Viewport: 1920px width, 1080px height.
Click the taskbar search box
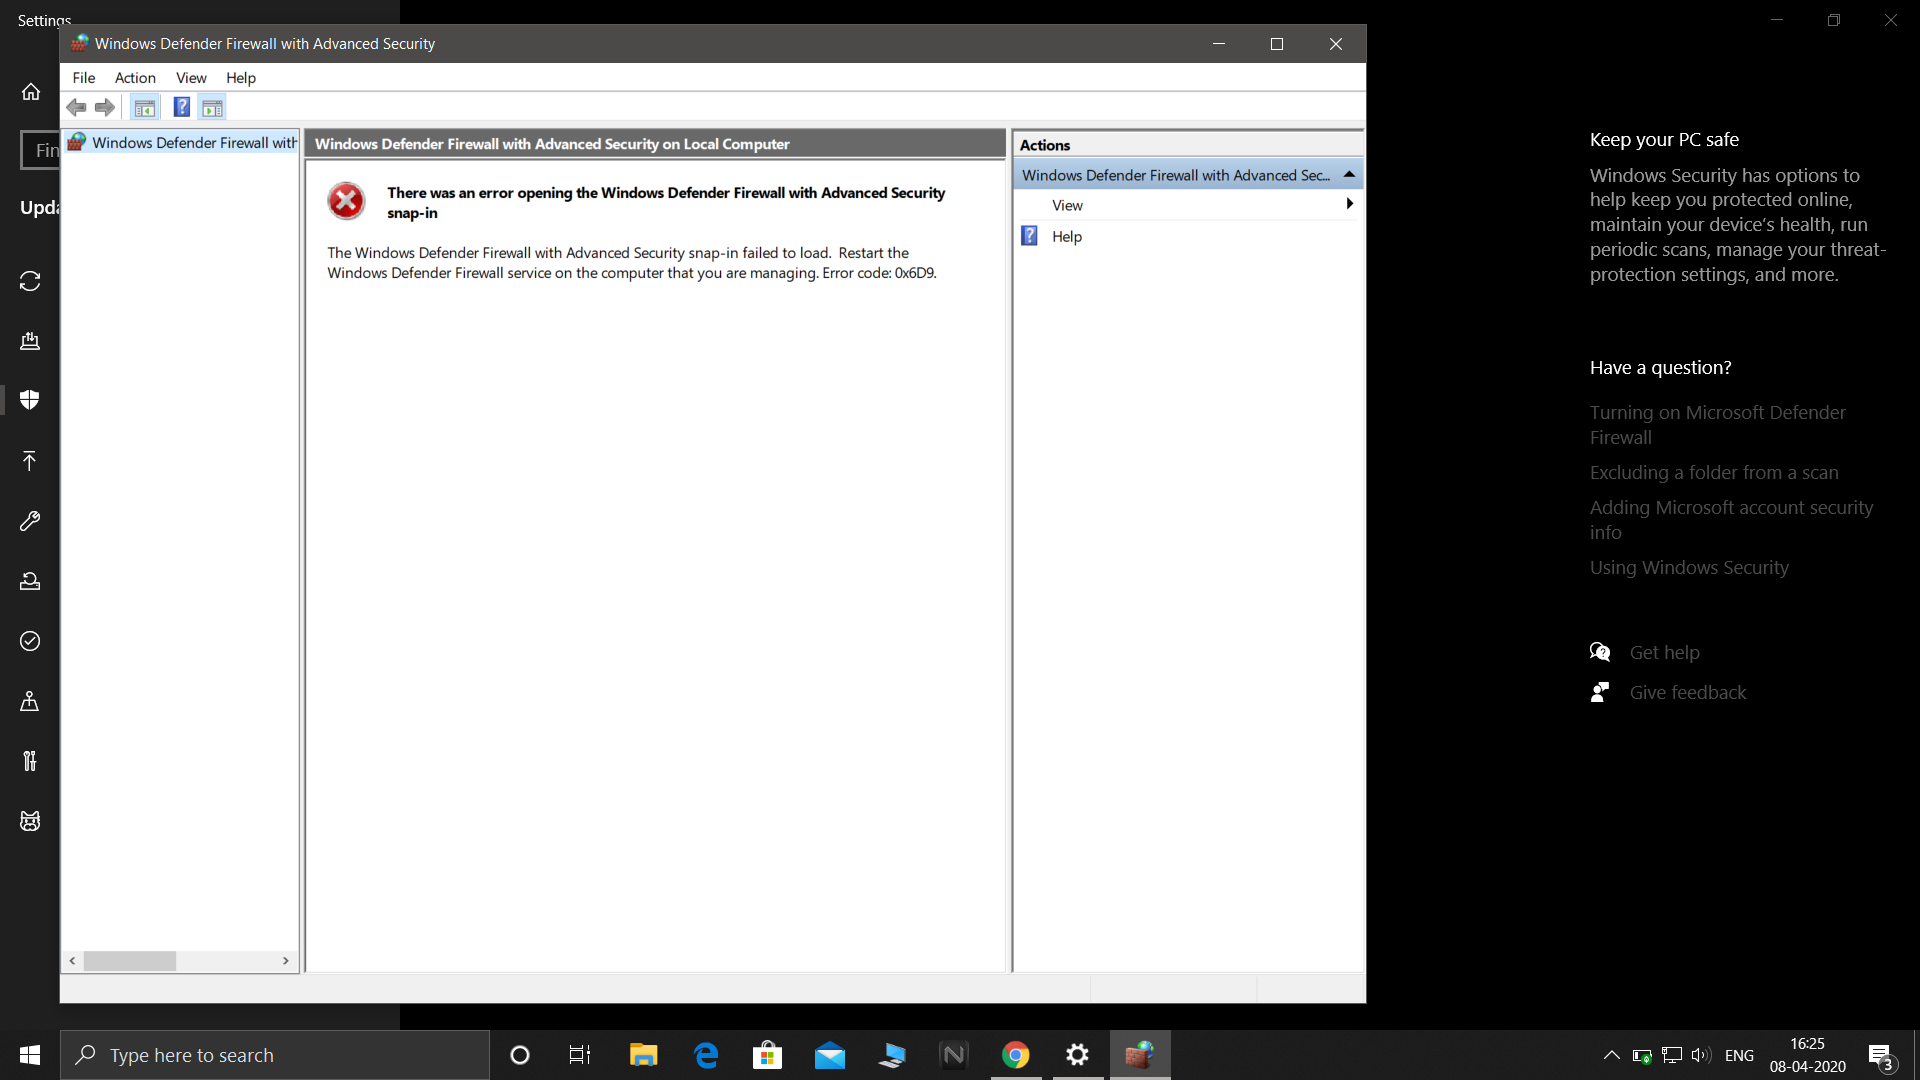[x=275, y=1055]
